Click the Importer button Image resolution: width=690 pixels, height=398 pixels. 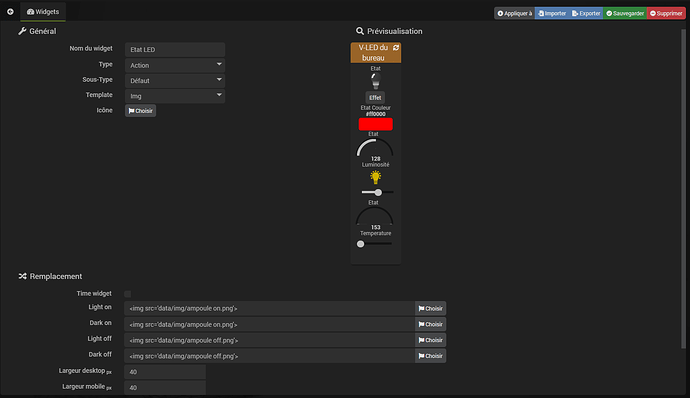[x=552, y=13]
